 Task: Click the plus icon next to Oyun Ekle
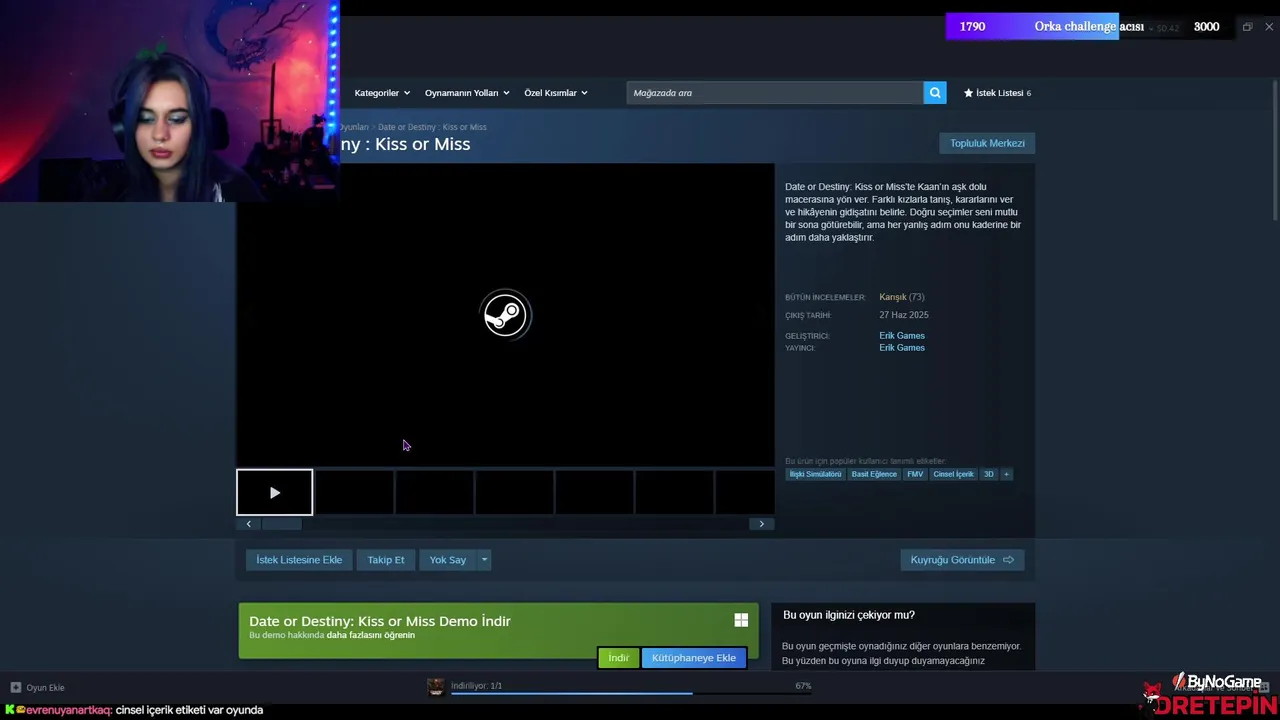[x=16, y=687]
